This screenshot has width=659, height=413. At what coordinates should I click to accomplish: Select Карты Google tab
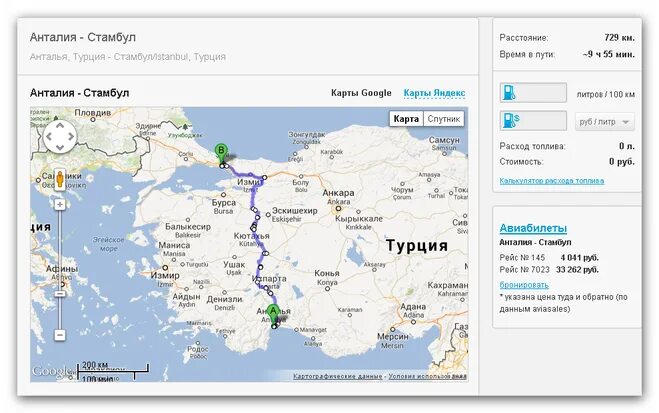[x=361, y=93]
